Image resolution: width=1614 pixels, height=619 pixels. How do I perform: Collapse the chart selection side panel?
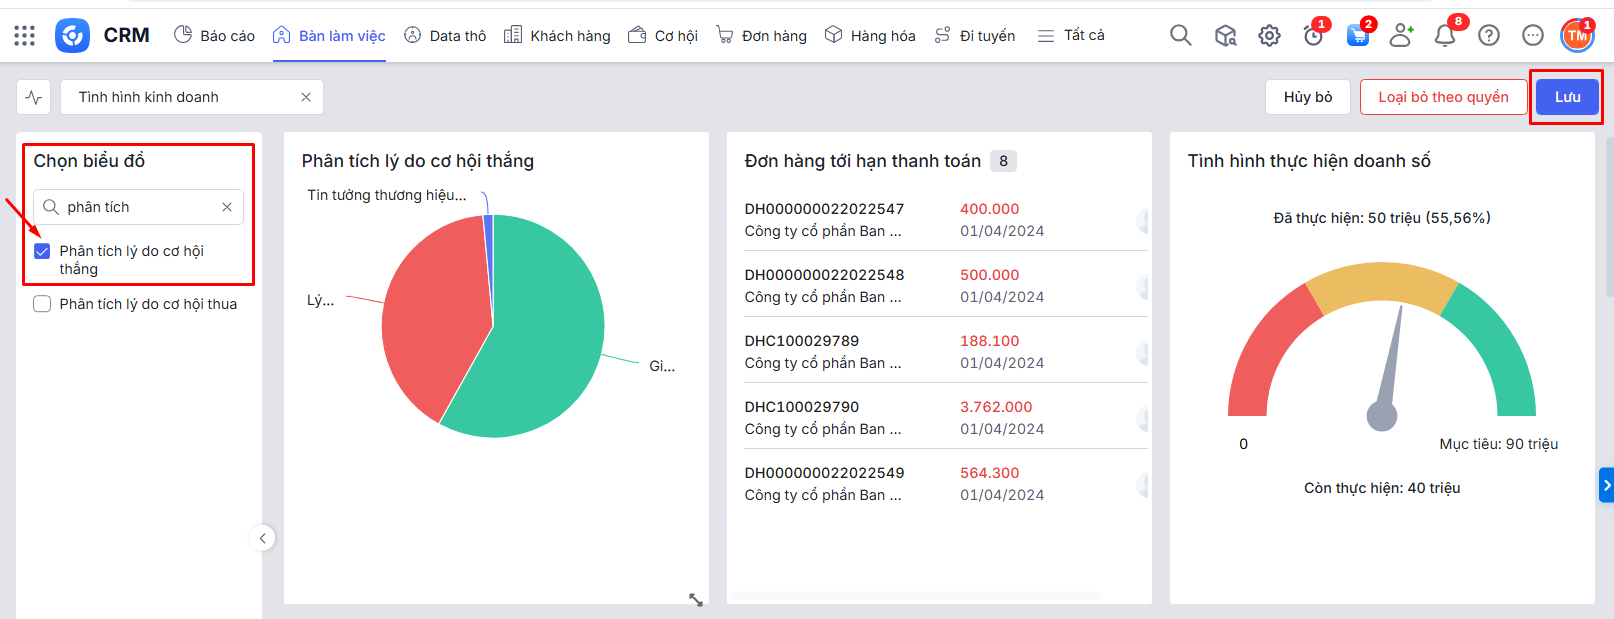click(262, 538)
